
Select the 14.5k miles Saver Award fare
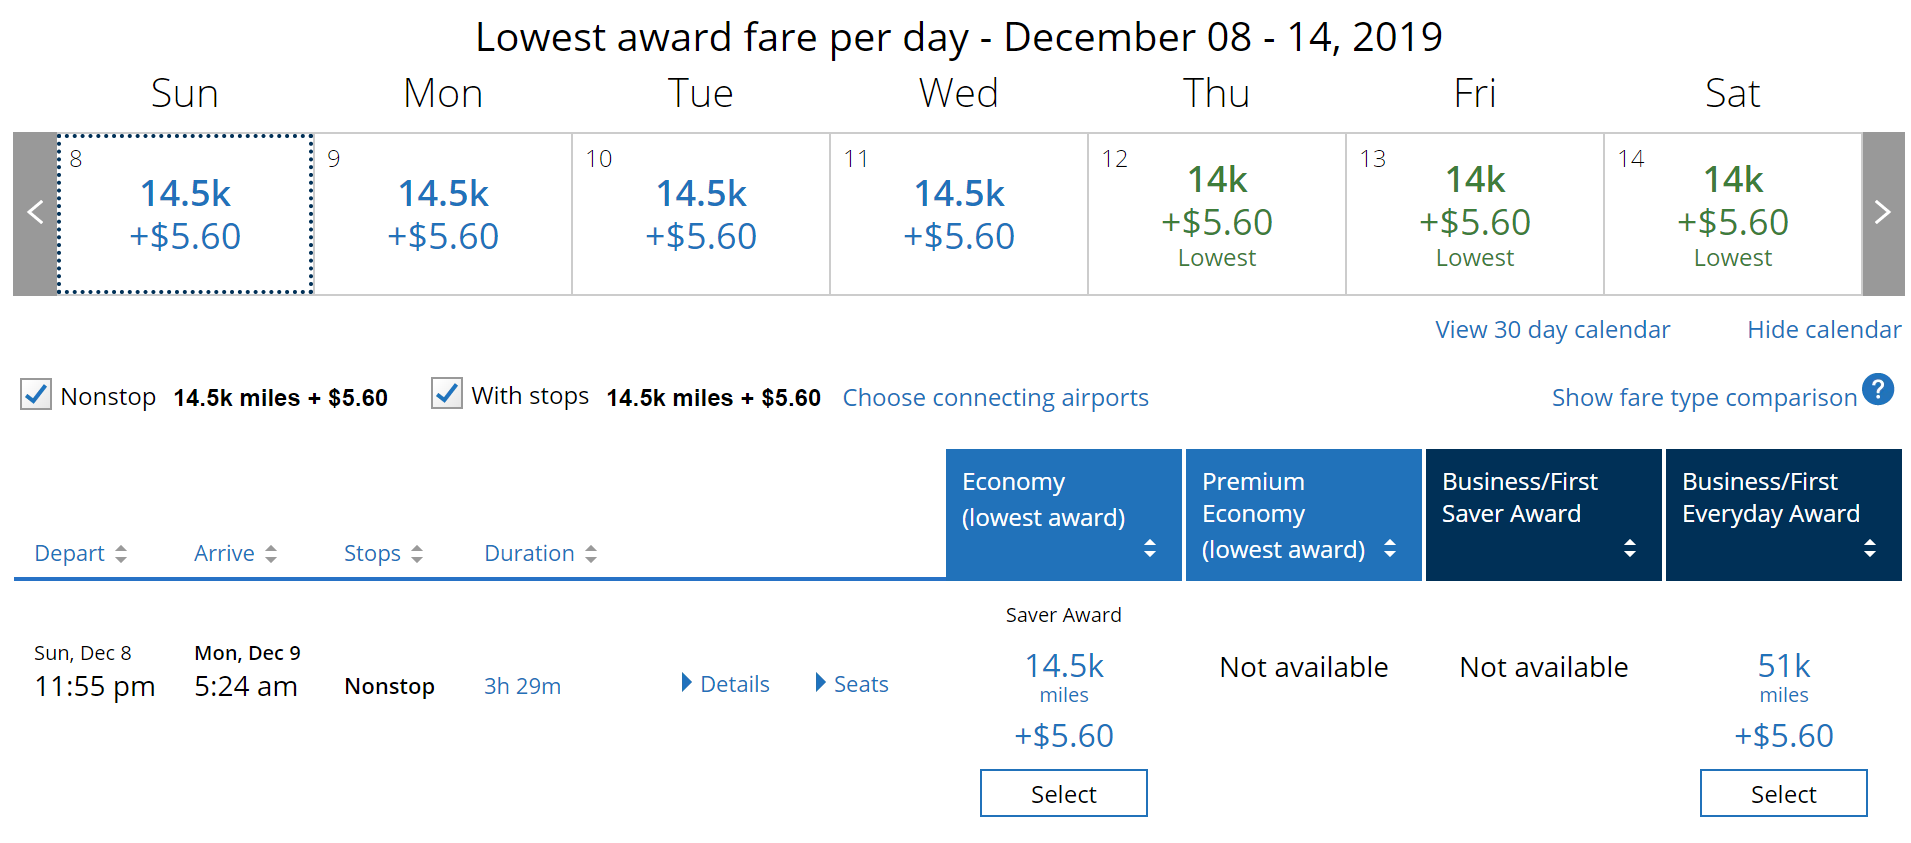tap(1064, 794)
